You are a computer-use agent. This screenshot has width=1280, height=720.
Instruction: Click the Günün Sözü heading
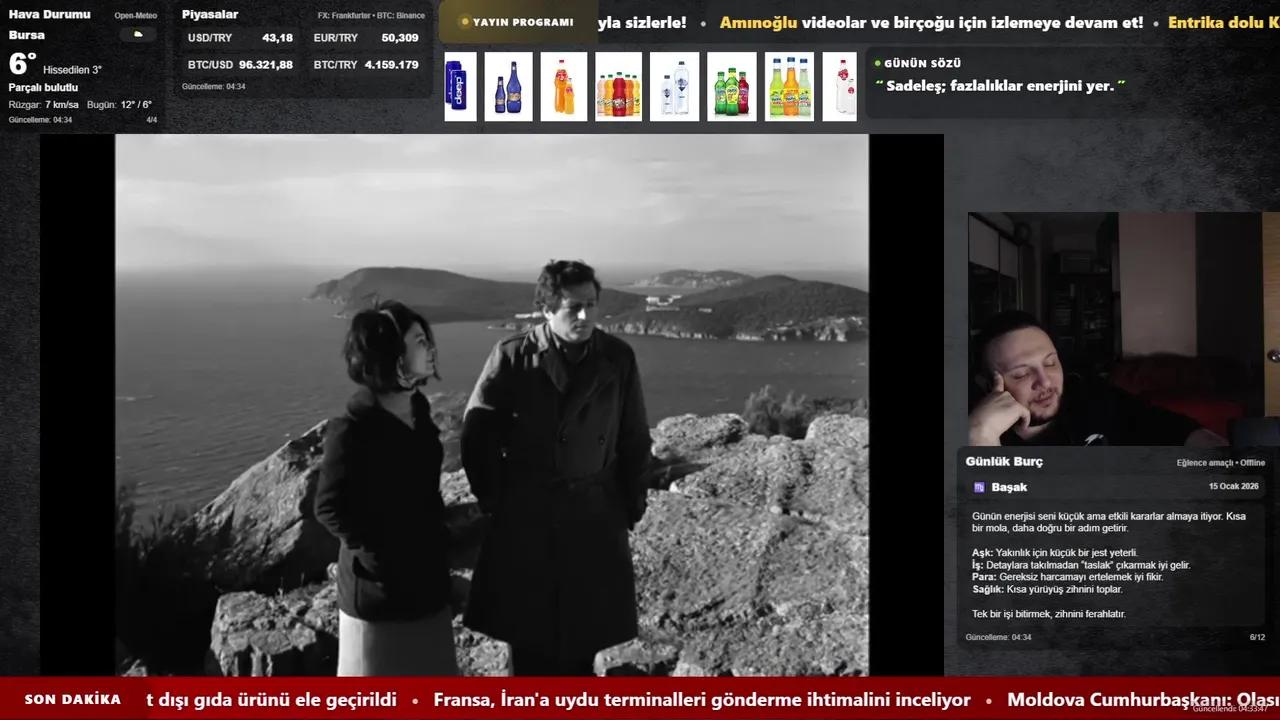click(922, 63)
